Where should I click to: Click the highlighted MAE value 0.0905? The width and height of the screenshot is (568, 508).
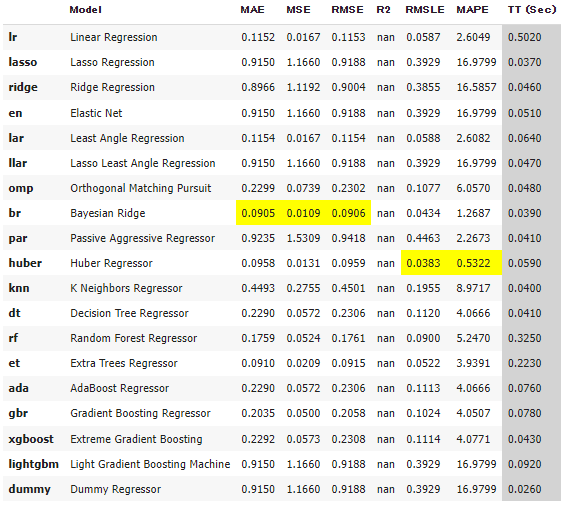click(258, 213)
